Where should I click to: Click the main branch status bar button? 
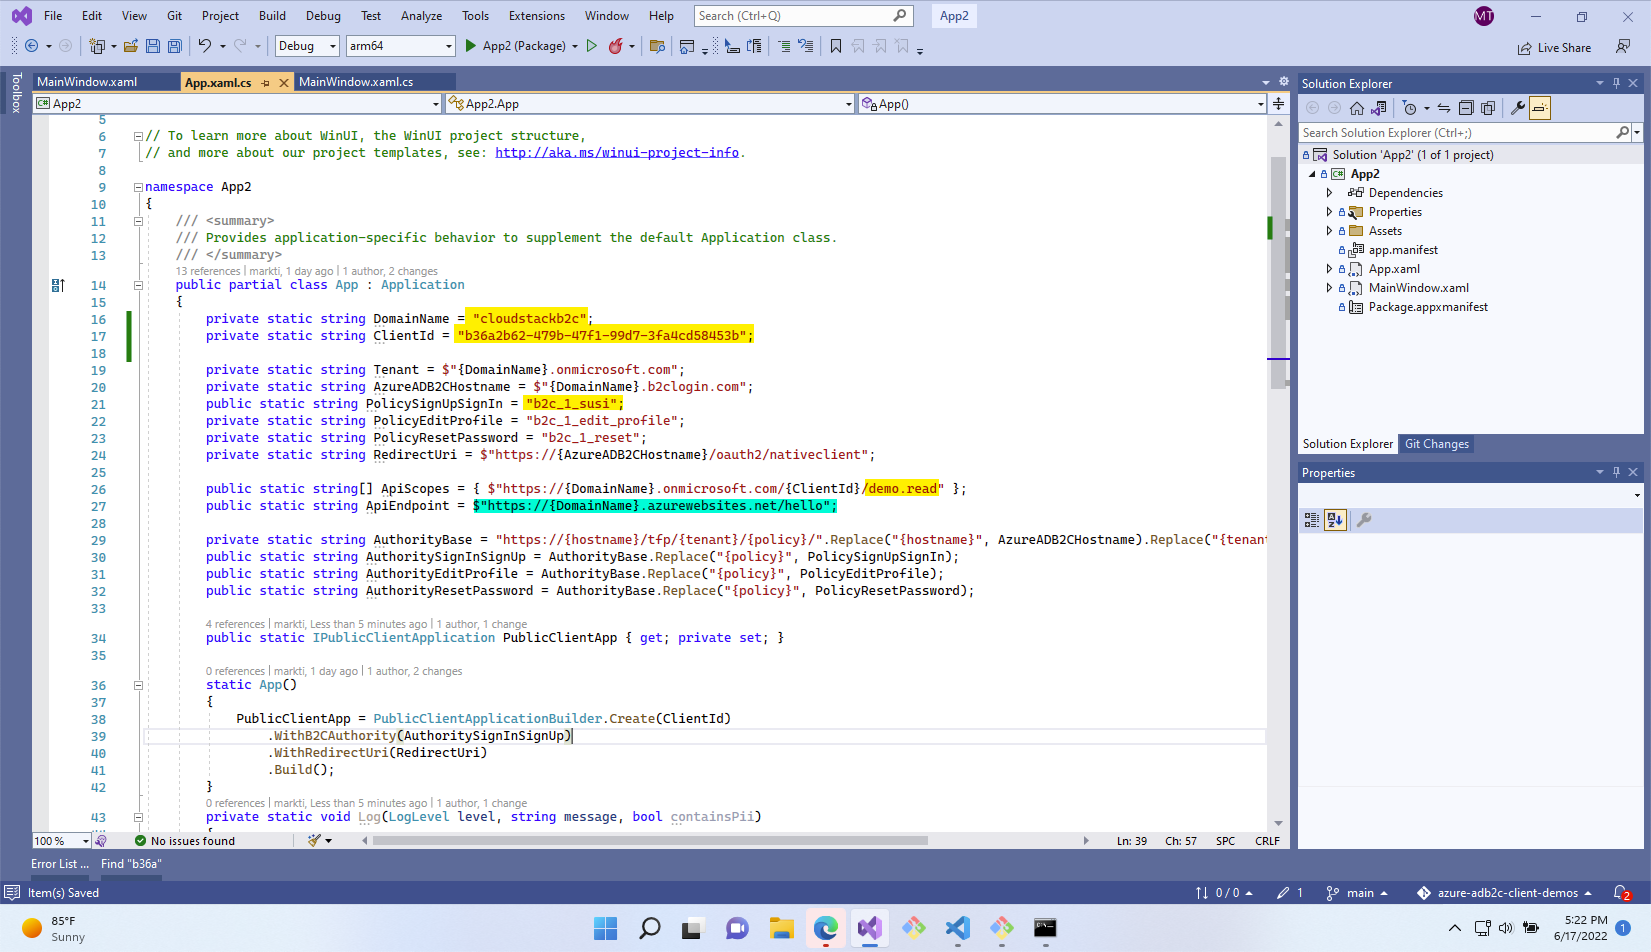1357,893
